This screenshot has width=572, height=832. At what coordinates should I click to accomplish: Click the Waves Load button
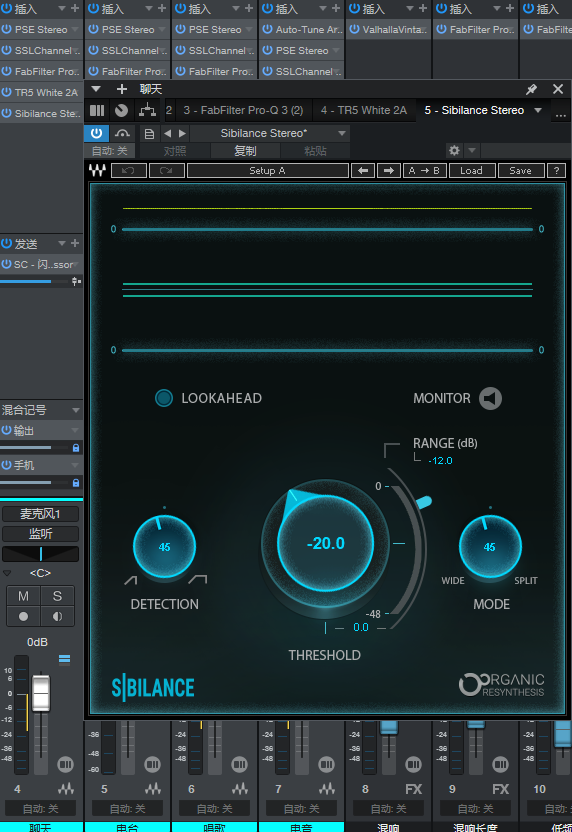pyautogui.click(x=471, y=170)
